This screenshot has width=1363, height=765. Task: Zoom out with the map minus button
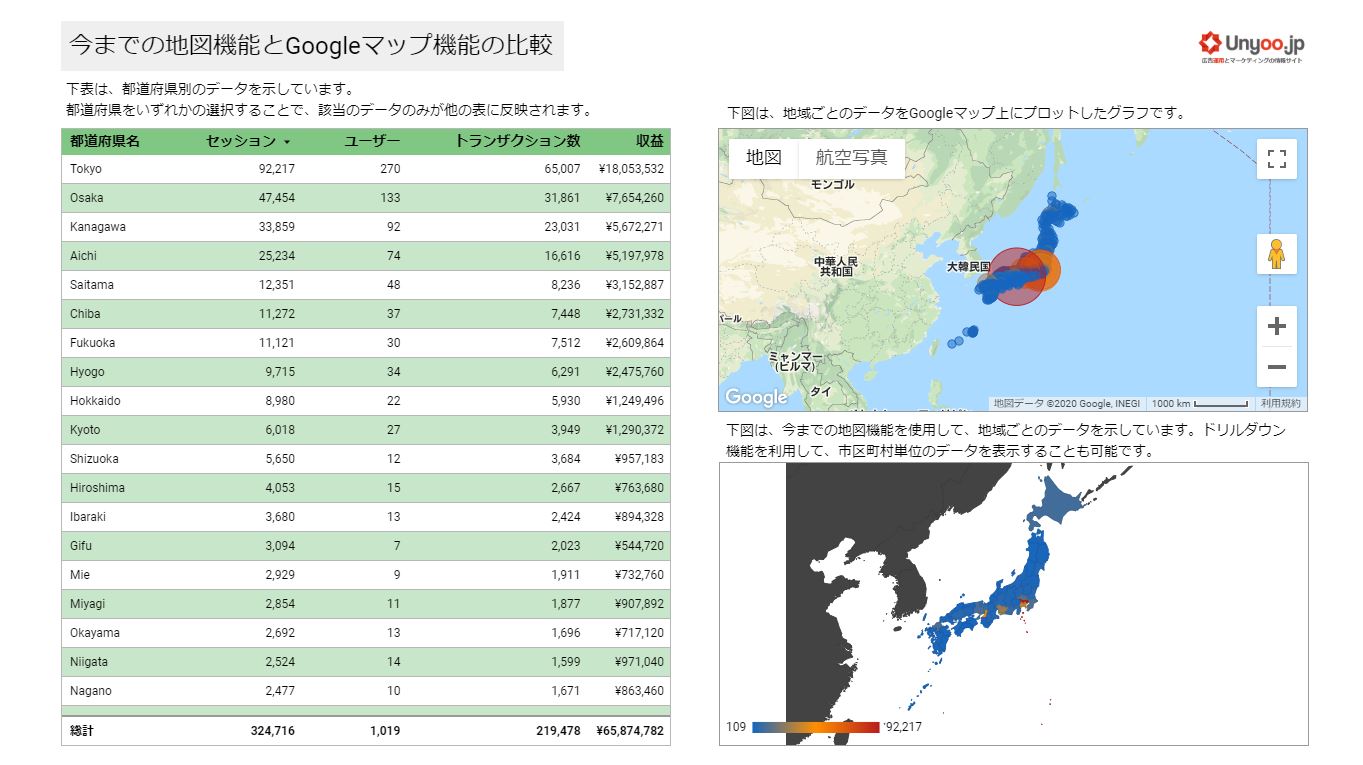click(x=1276, y=367)
